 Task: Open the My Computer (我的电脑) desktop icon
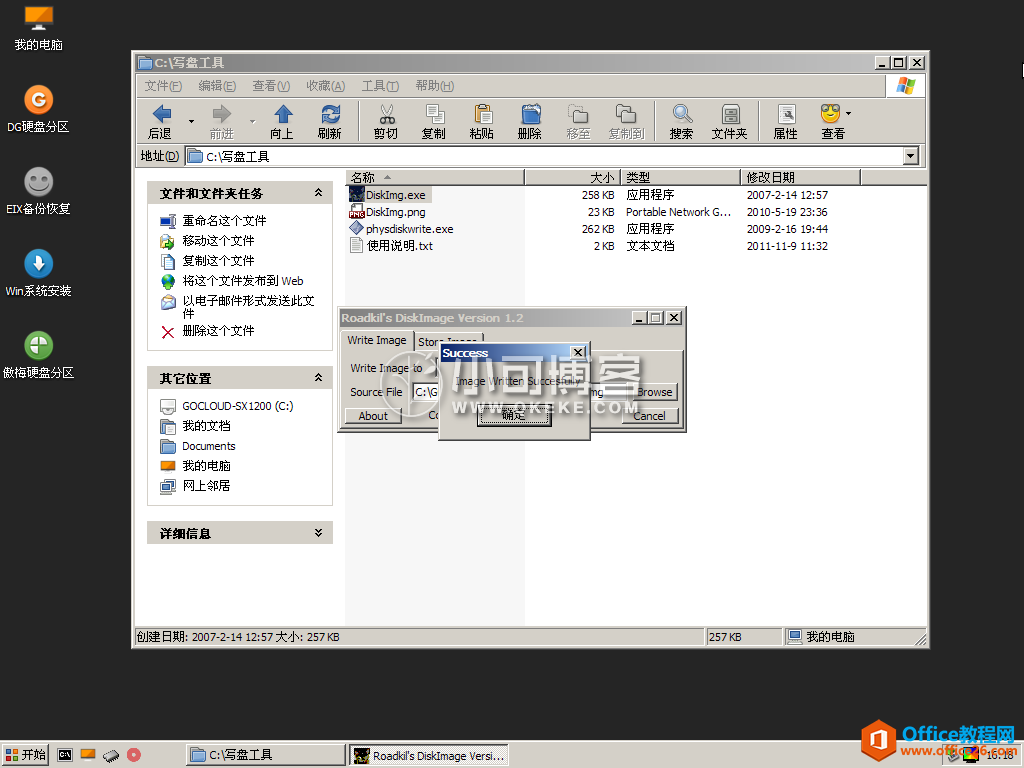click(x=39, y=27)
